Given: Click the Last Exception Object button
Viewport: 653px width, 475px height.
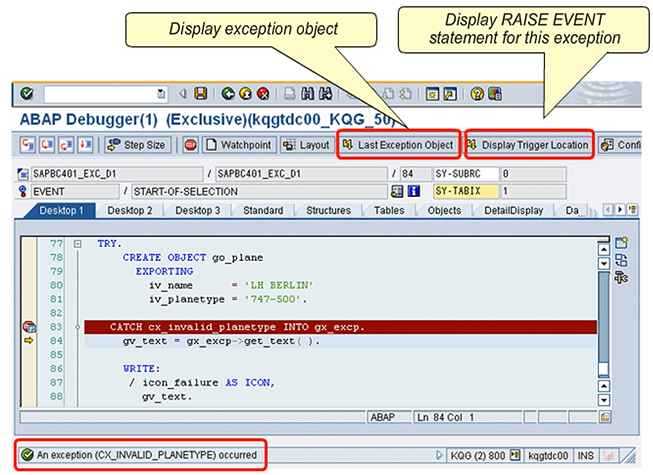Looking at the screenshot, I should pos(398,145).
